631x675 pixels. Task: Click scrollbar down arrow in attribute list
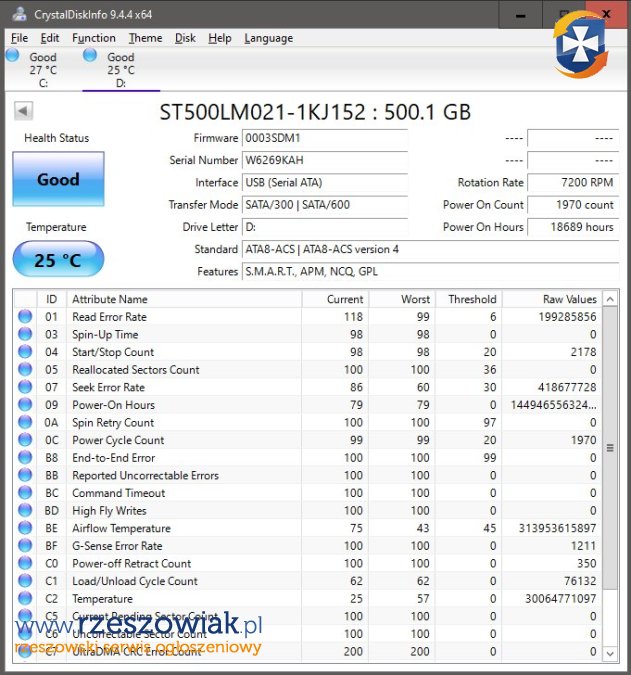click(610, 653)
